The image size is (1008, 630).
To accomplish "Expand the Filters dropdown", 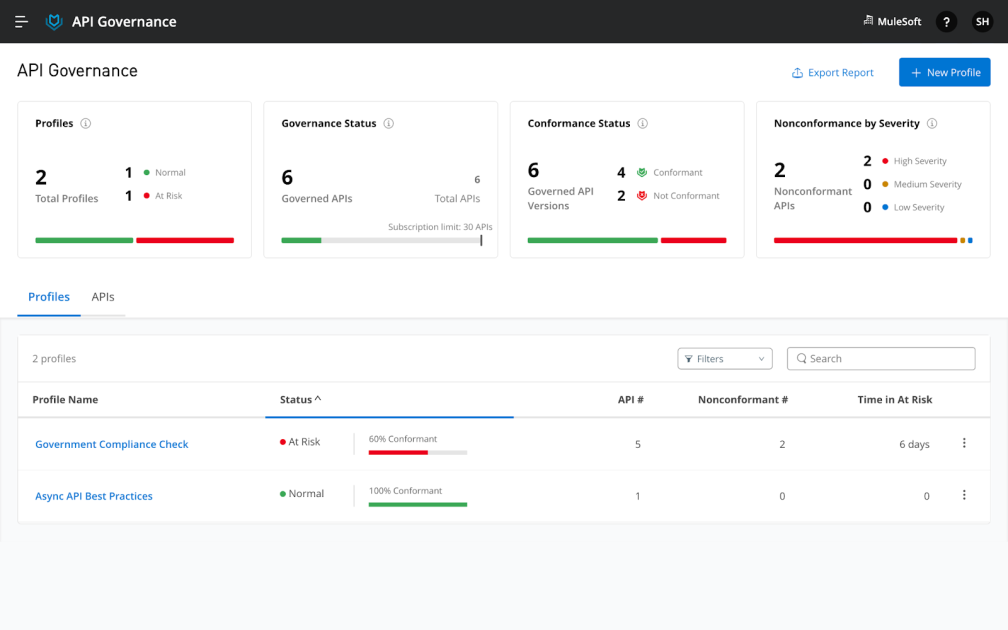I will point(724,358).
